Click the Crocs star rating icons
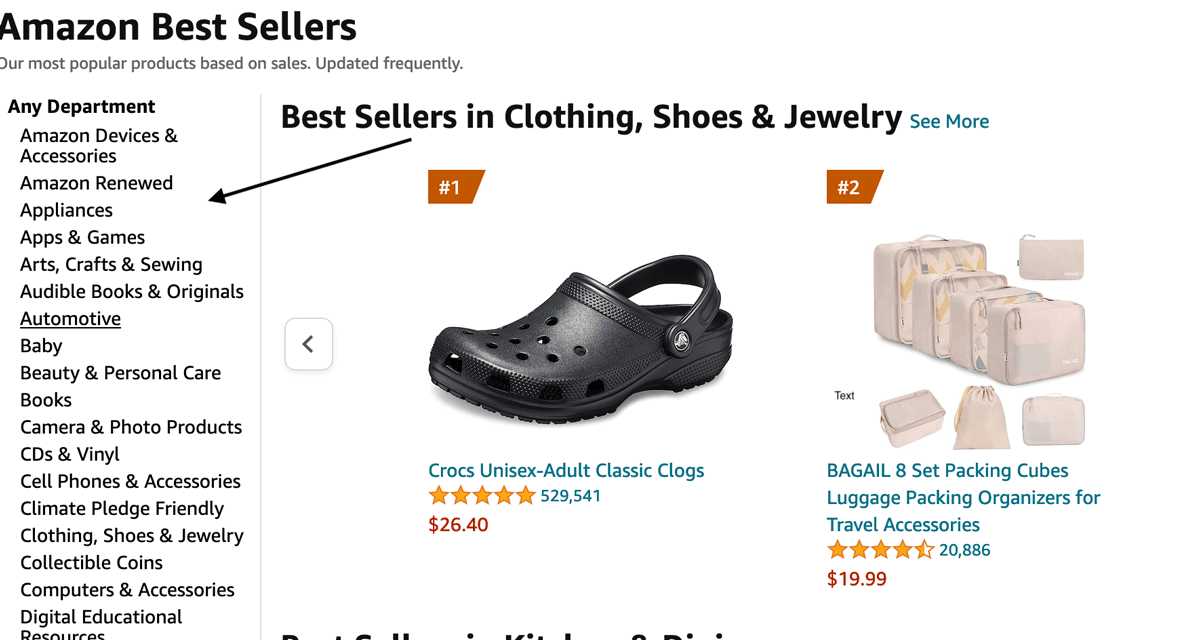The height and width of the screenshot is (640, 1200). tap(482, 496)
